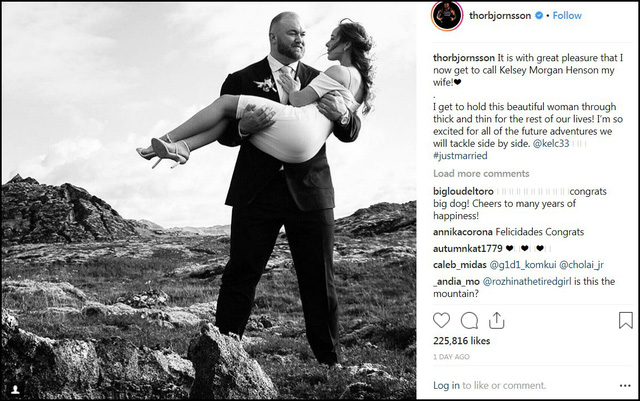Save the post with the bookmark icon
Screen dimensions: 640x401
pyautogui.click(x=626, y=321)
